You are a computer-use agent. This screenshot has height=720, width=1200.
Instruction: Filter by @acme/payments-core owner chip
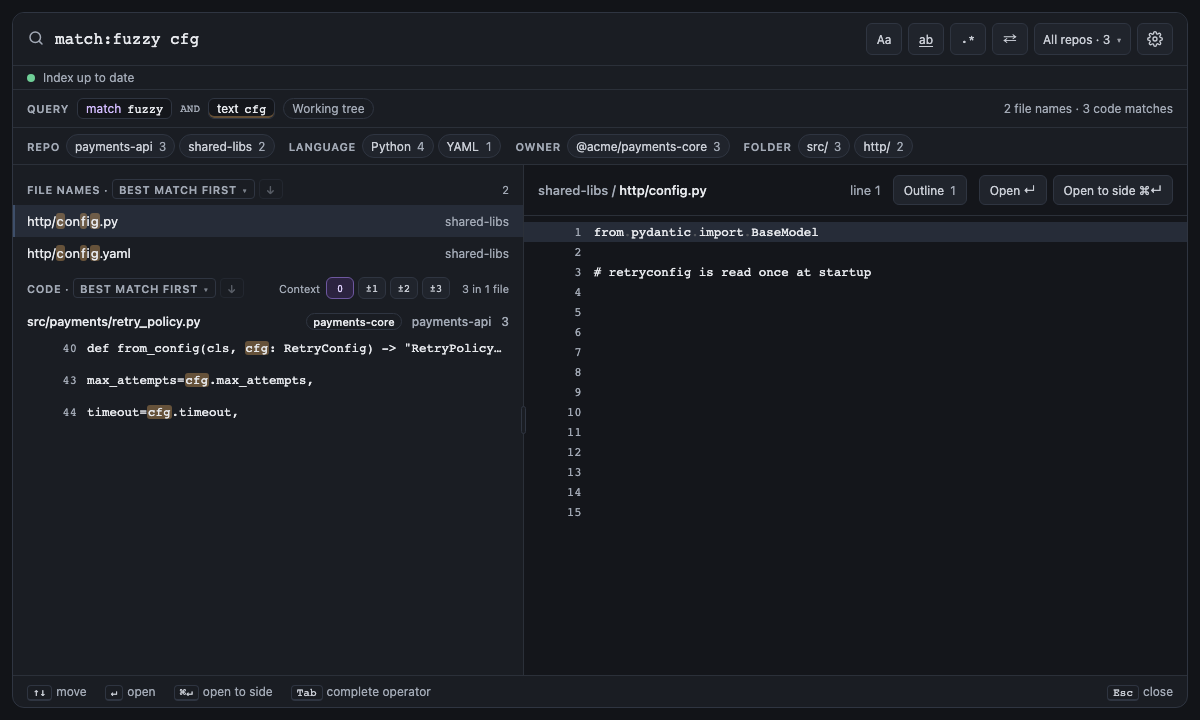click(648, 147)
